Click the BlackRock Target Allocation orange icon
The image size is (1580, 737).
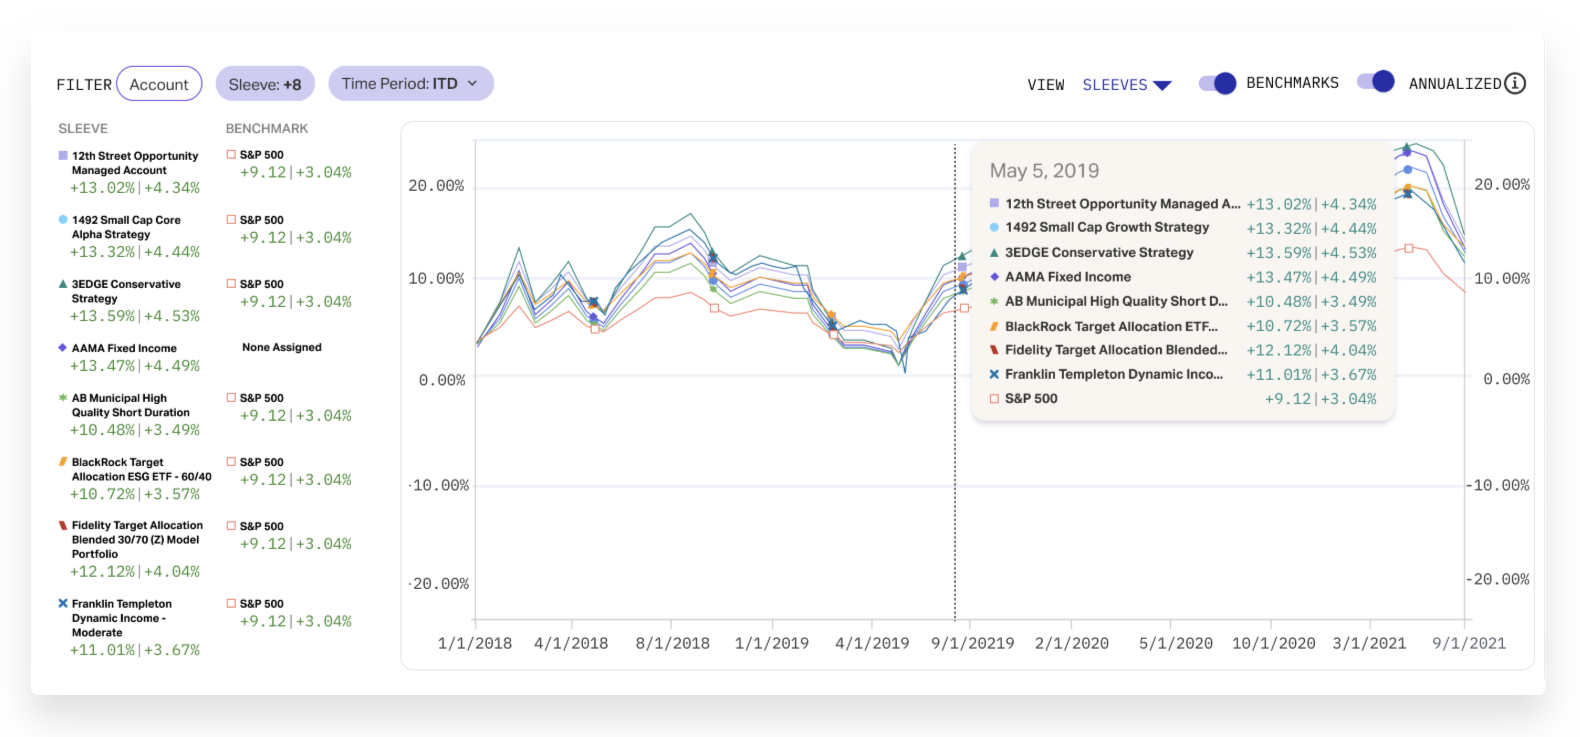click(x=63, y=462)
